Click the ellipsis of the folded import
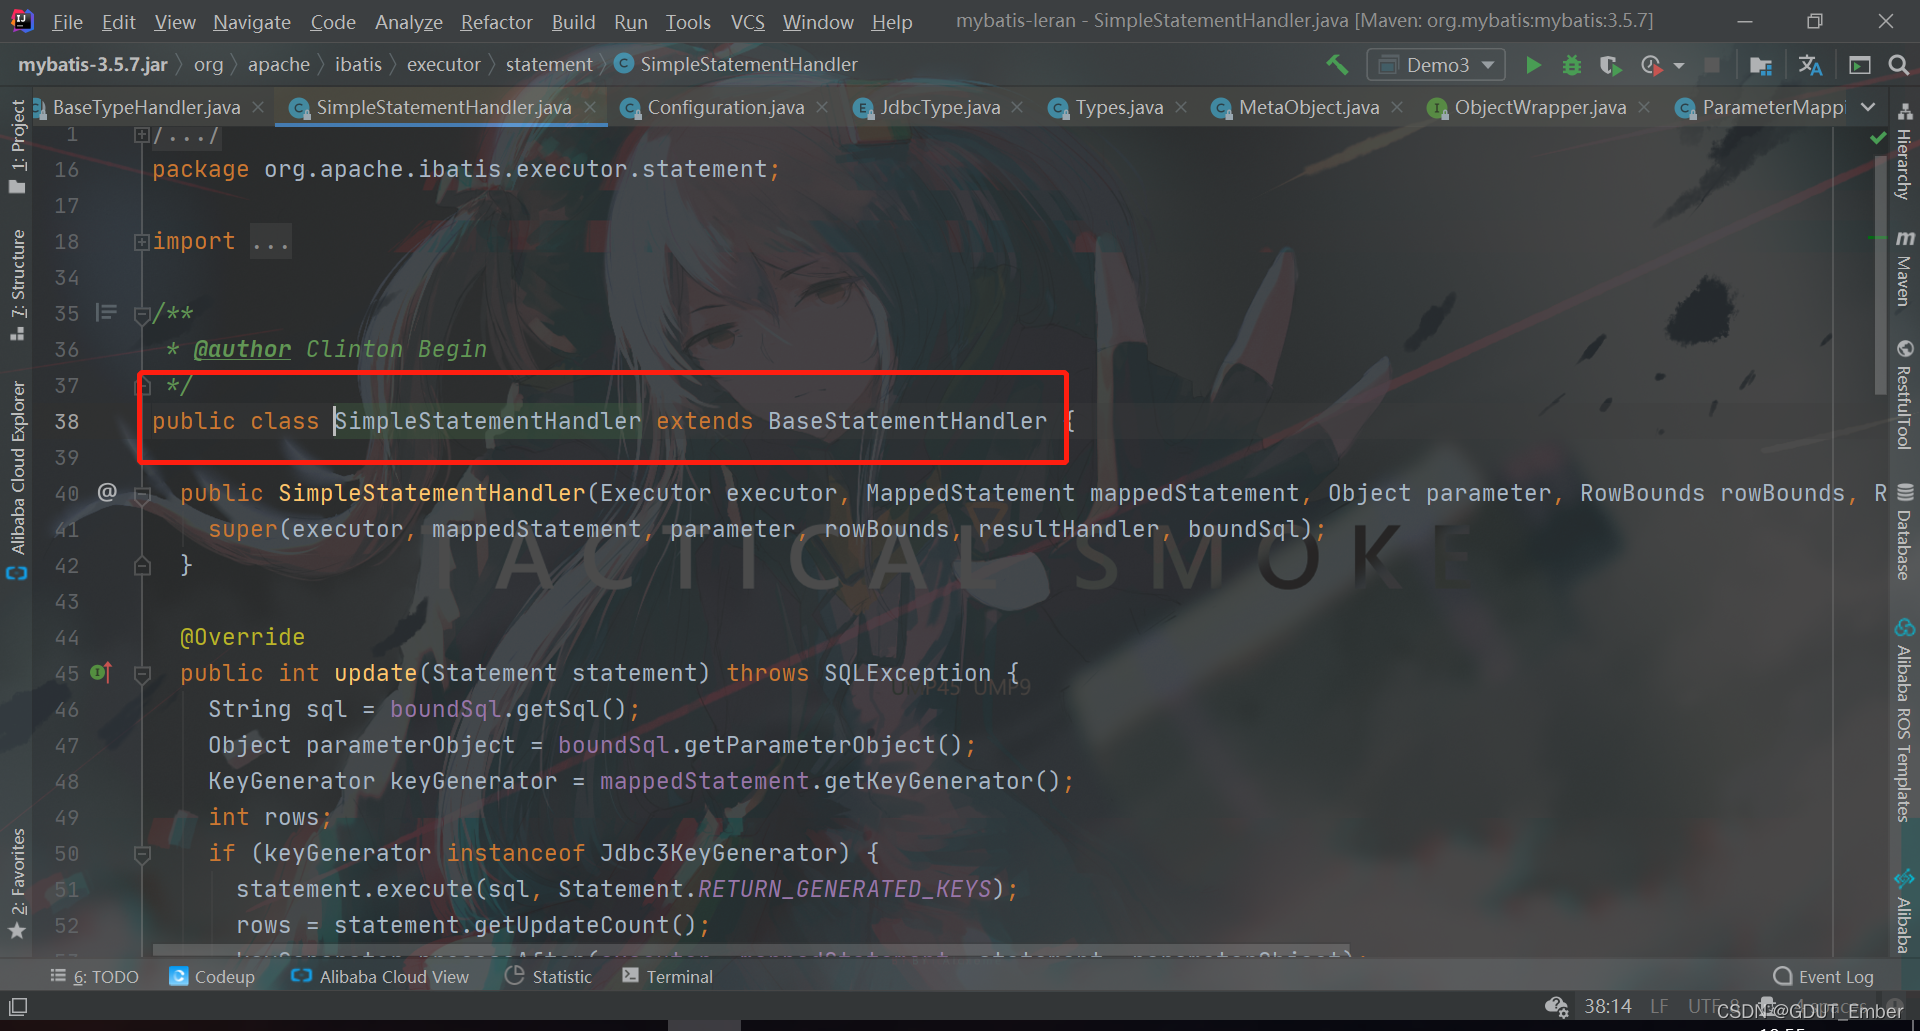This screenshot has width=1920, height=1031. point(270,241)
